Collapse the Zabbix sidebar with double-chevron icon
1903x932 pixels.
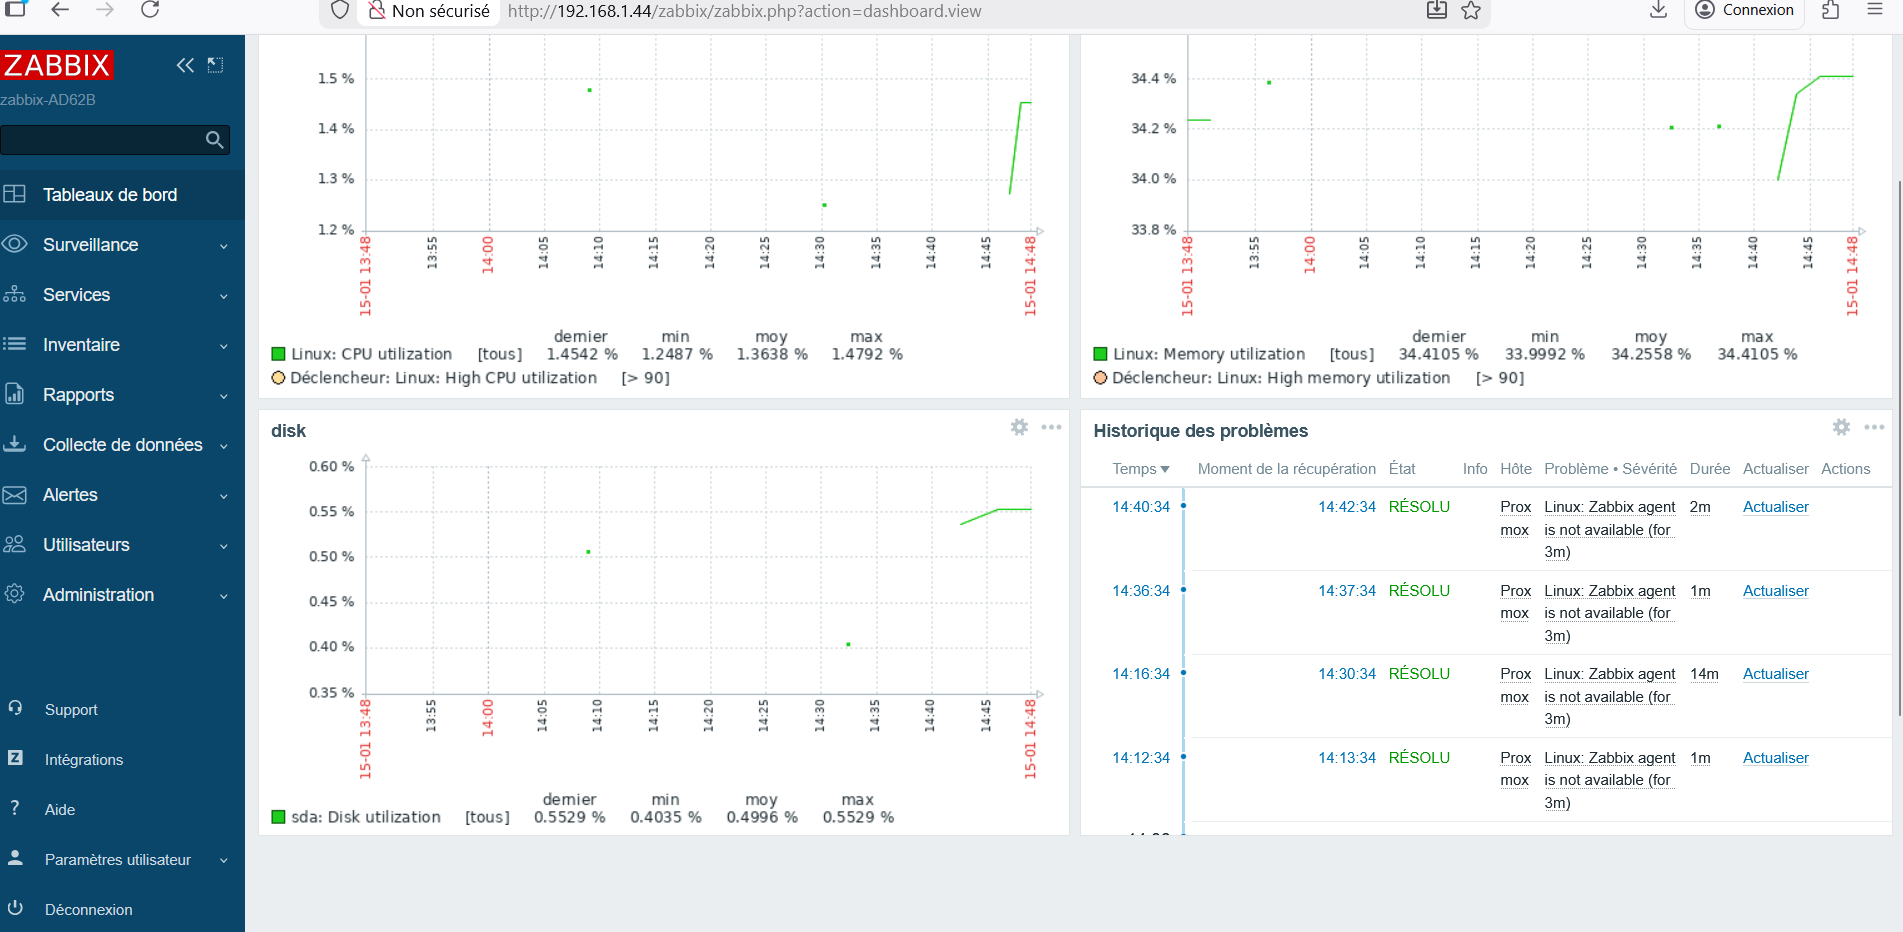[x=185, y=66]
